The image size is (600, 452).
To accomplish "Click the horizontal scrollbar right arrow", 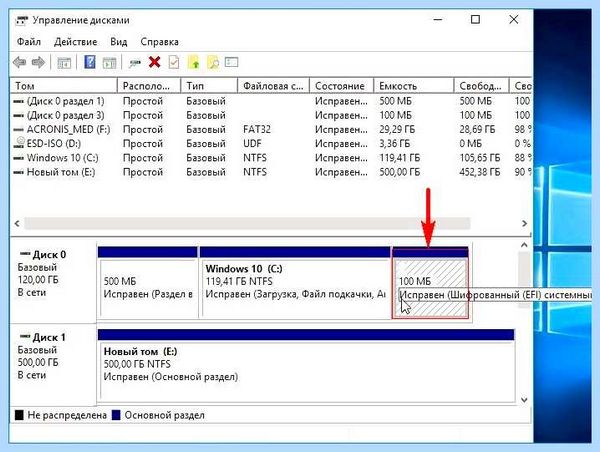I will point(524,223).
